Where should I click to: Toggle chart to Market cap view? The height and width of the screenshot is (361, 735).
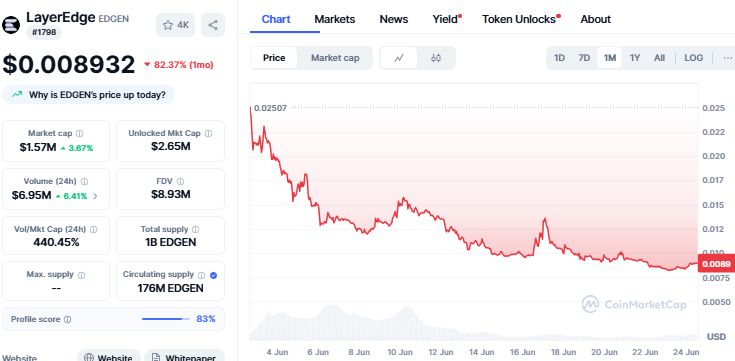point(335,58)
